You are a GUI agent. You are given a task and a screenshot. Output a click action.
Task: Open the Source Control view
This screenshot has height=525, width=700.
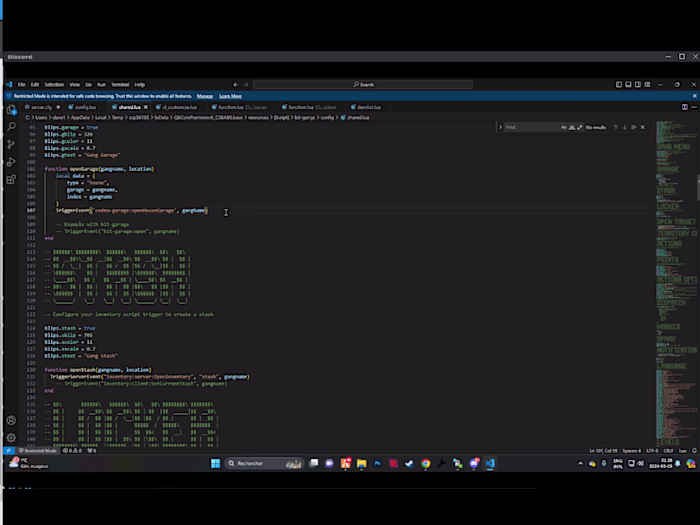12,144
